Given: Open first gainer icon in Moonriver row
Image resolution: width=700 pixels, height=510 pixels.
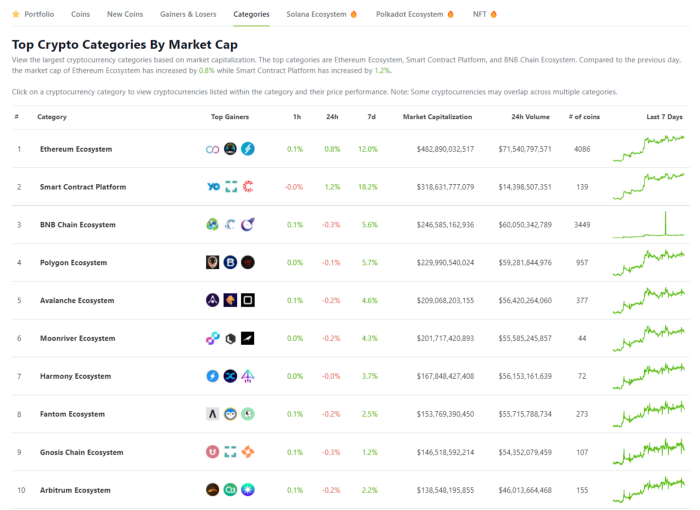Looking at the screenshot, I should 212,339.
